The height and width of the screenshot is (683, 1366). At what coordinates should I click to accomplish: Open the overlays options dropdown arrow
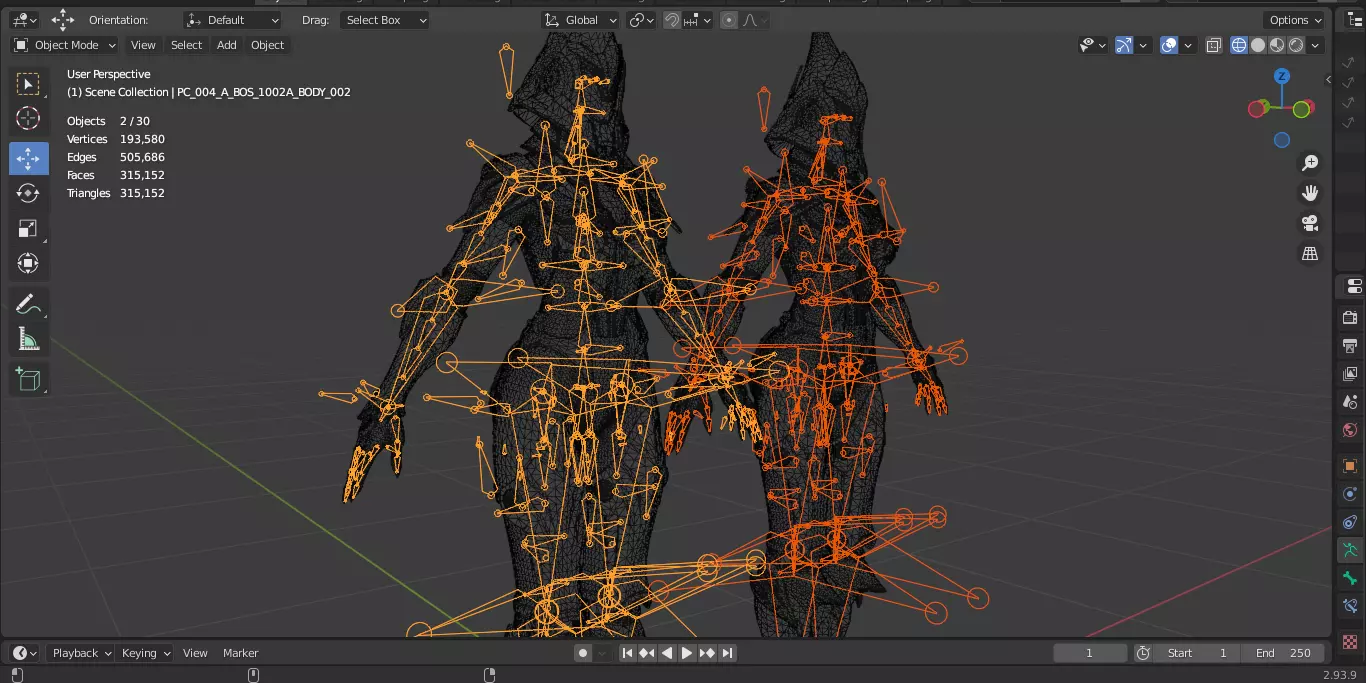click(1187, 45)
